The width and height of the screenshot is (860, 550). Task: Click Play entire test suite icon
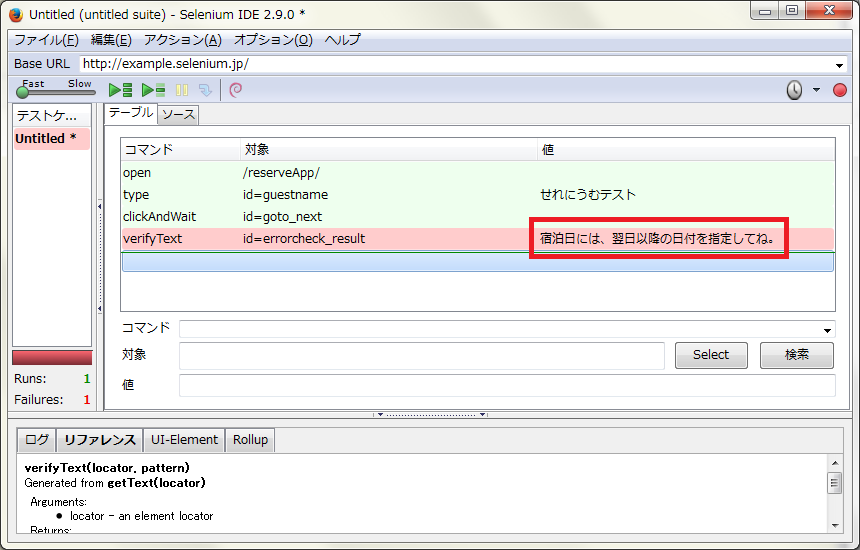(x=120, y=90)
